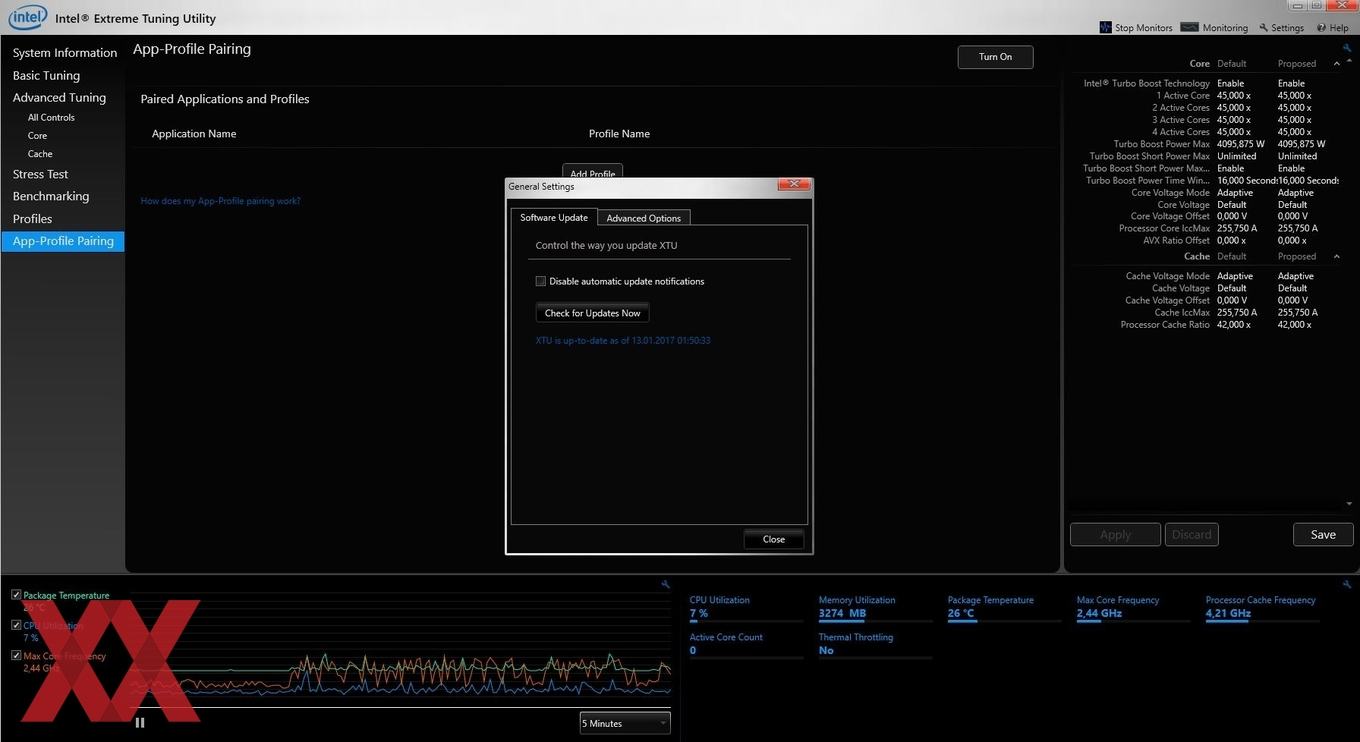Click the Package Temperature monitor tile
The image size is (1360, 742).
[1004, 607]
